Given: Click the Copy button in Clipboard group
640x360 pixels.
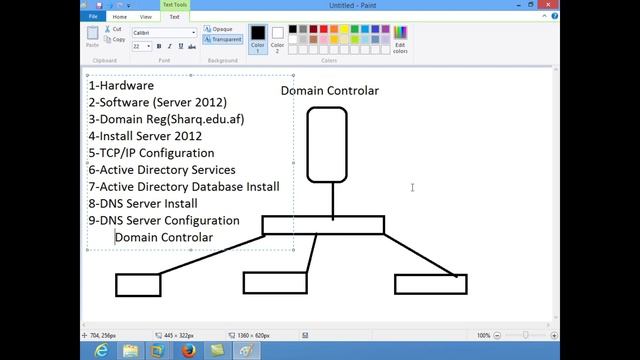Looking at the screenshot, I should (115, 39).
